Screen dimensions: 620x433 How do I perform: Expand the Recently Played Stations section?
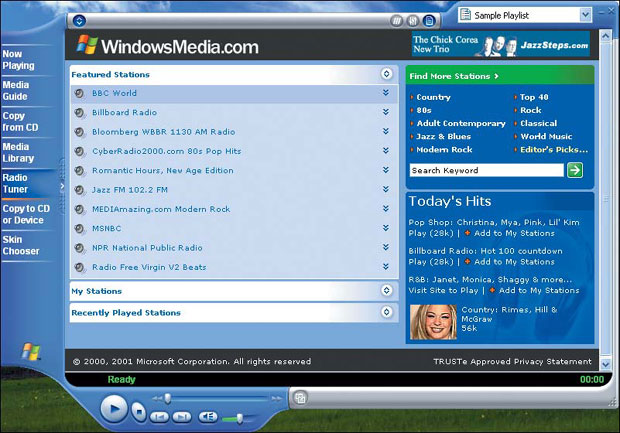coord(386,312)
